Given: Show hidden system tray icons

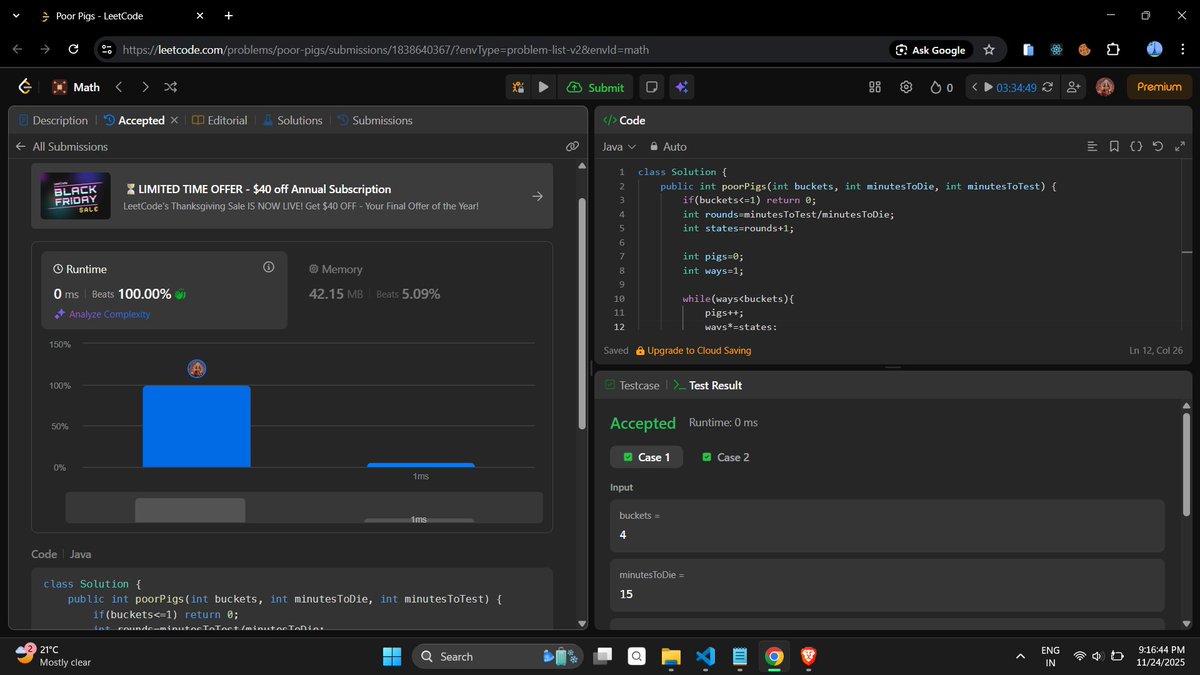Looking at the screenshot, I should pyautogui.click(x=1020, y=656).
